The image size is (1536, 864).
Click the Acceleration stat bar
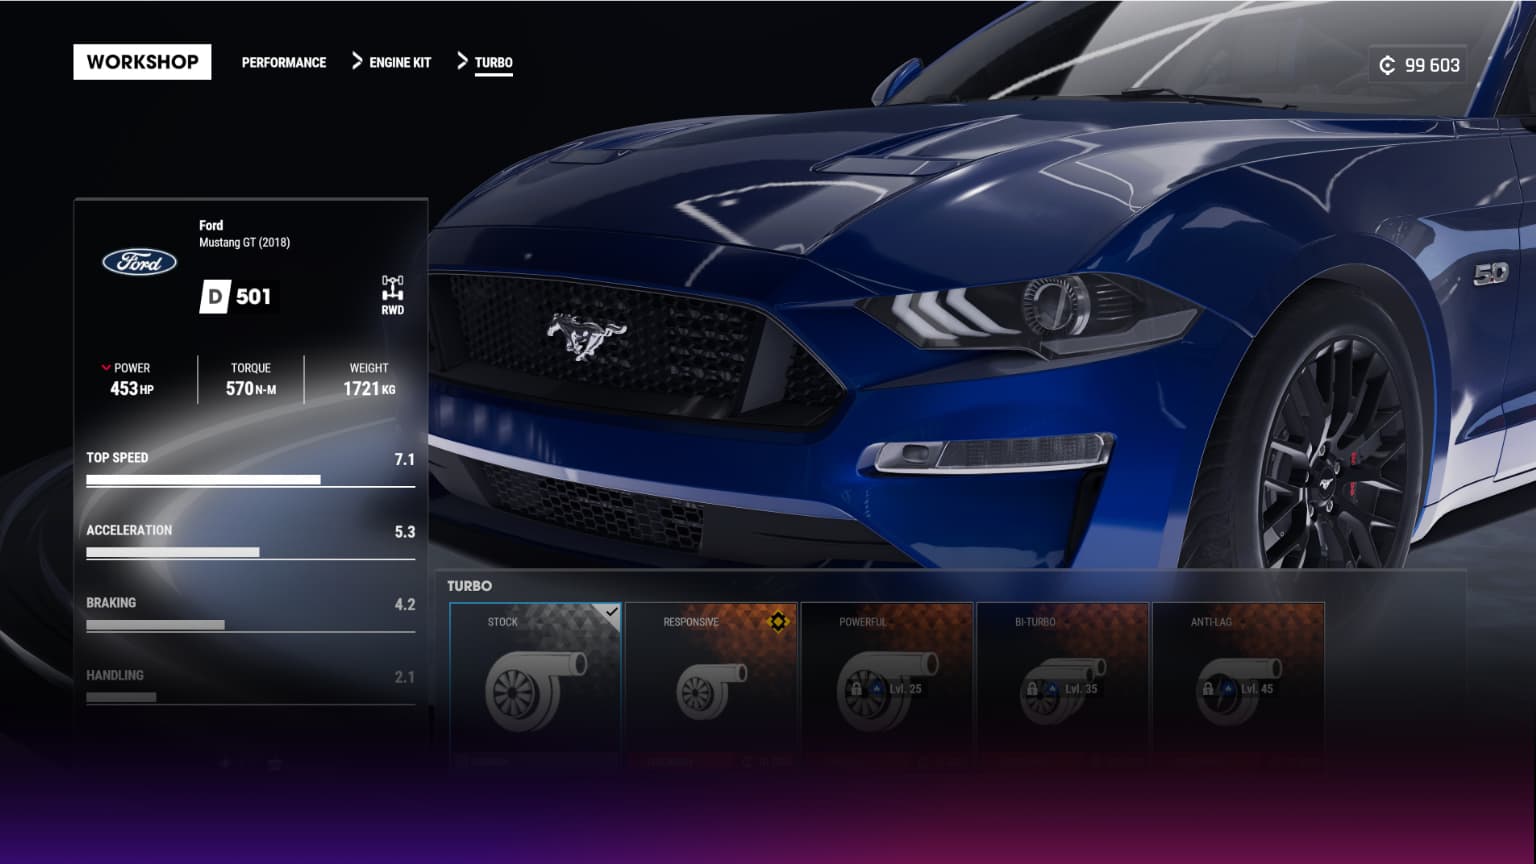pos(250,552)
